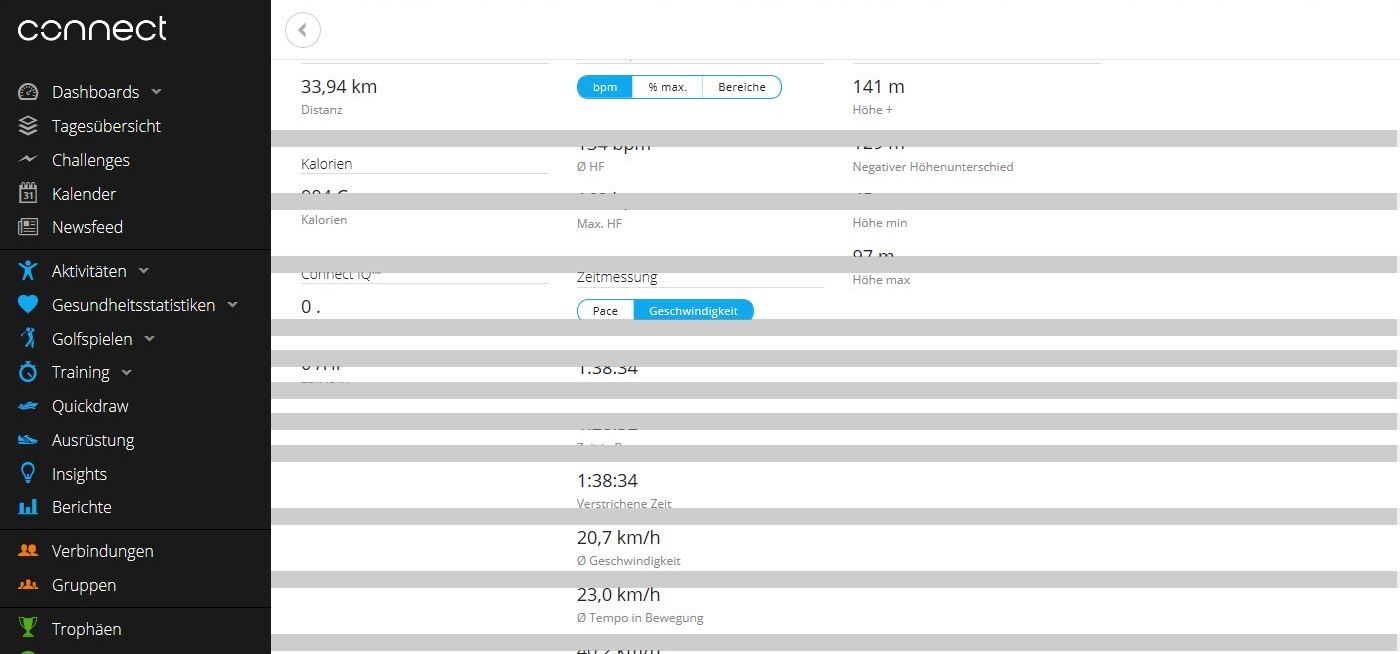1400x654 pixels.
Task: Select the Bereiche heart rate option
Action: pyautogui.click(x=741, y=87)
